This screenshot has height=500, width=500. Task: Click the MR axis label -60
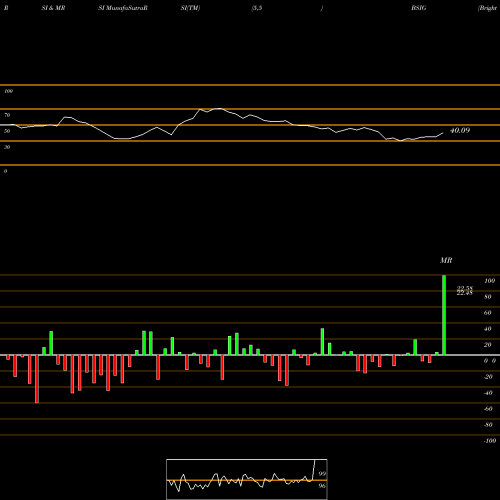(x=488, y=409)
